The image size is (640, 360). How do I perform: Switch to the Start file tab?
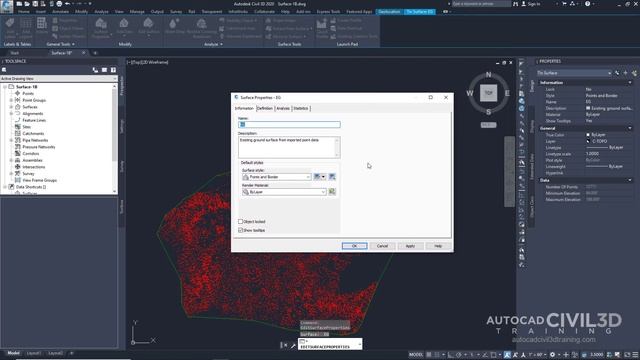(15, 53)
